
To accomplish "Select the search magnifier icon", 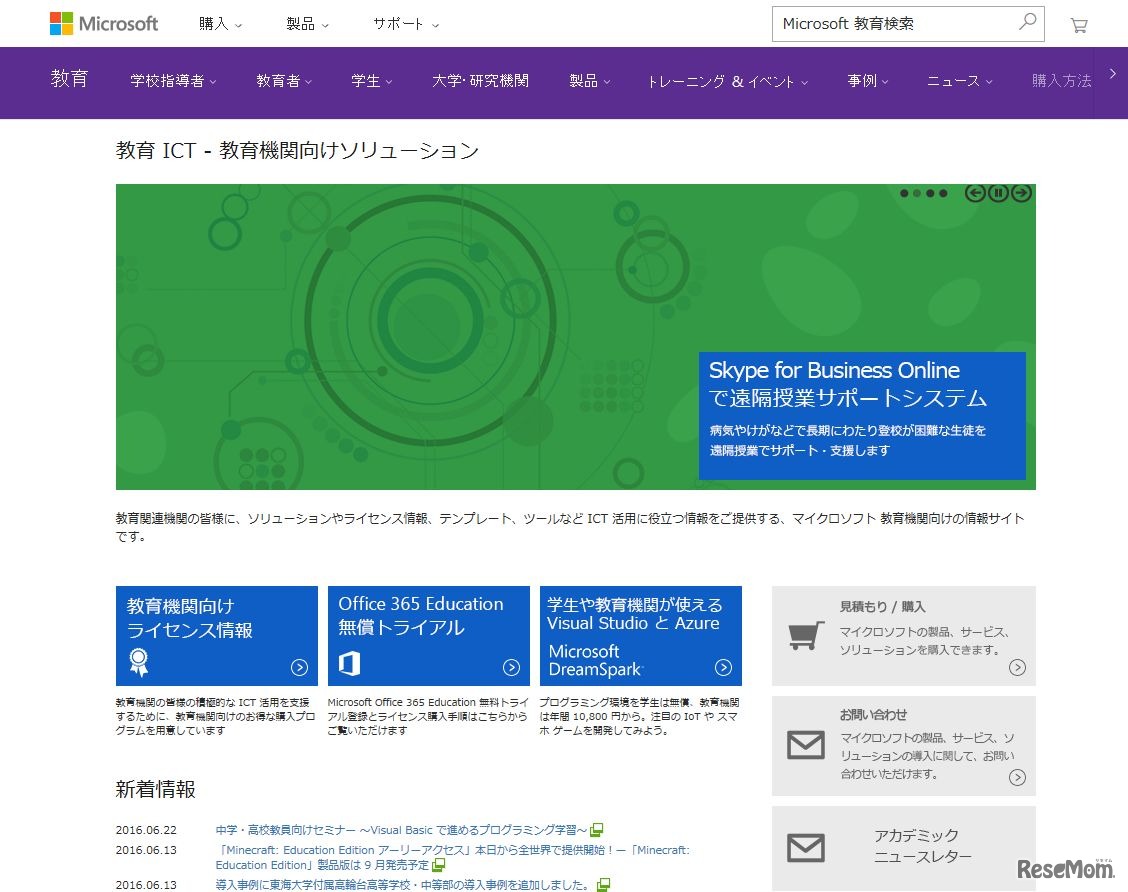I will point(1027,23).
